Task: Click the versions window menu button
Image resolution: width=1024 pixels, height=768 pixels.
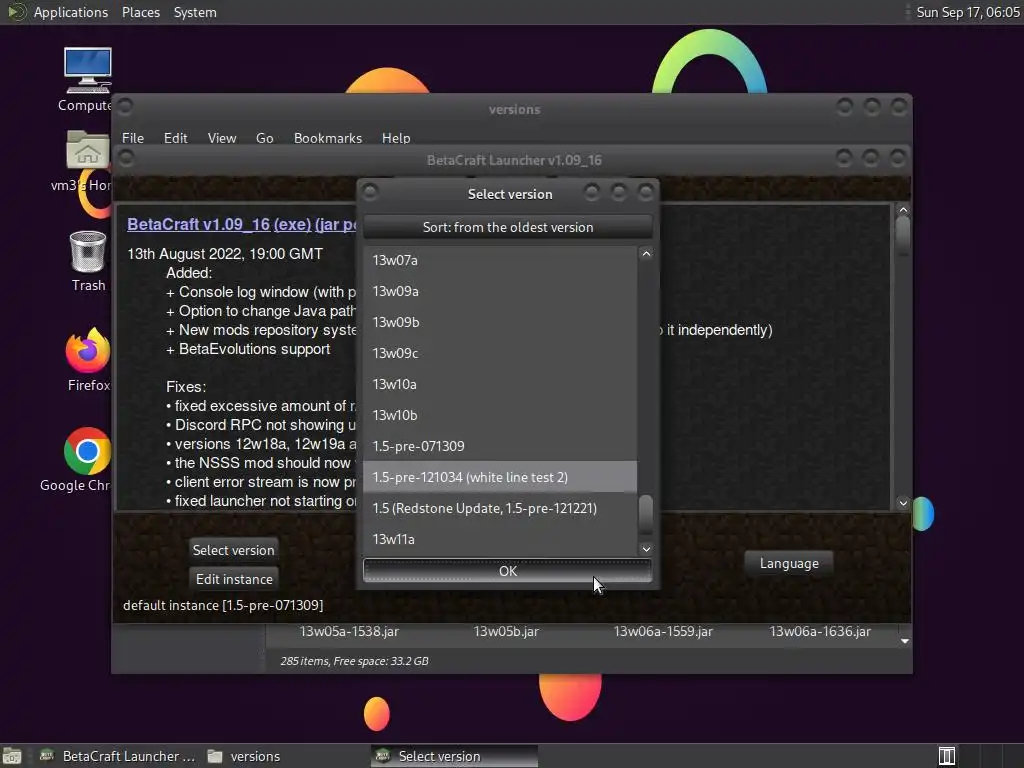Action: click(x=125, y=106)
